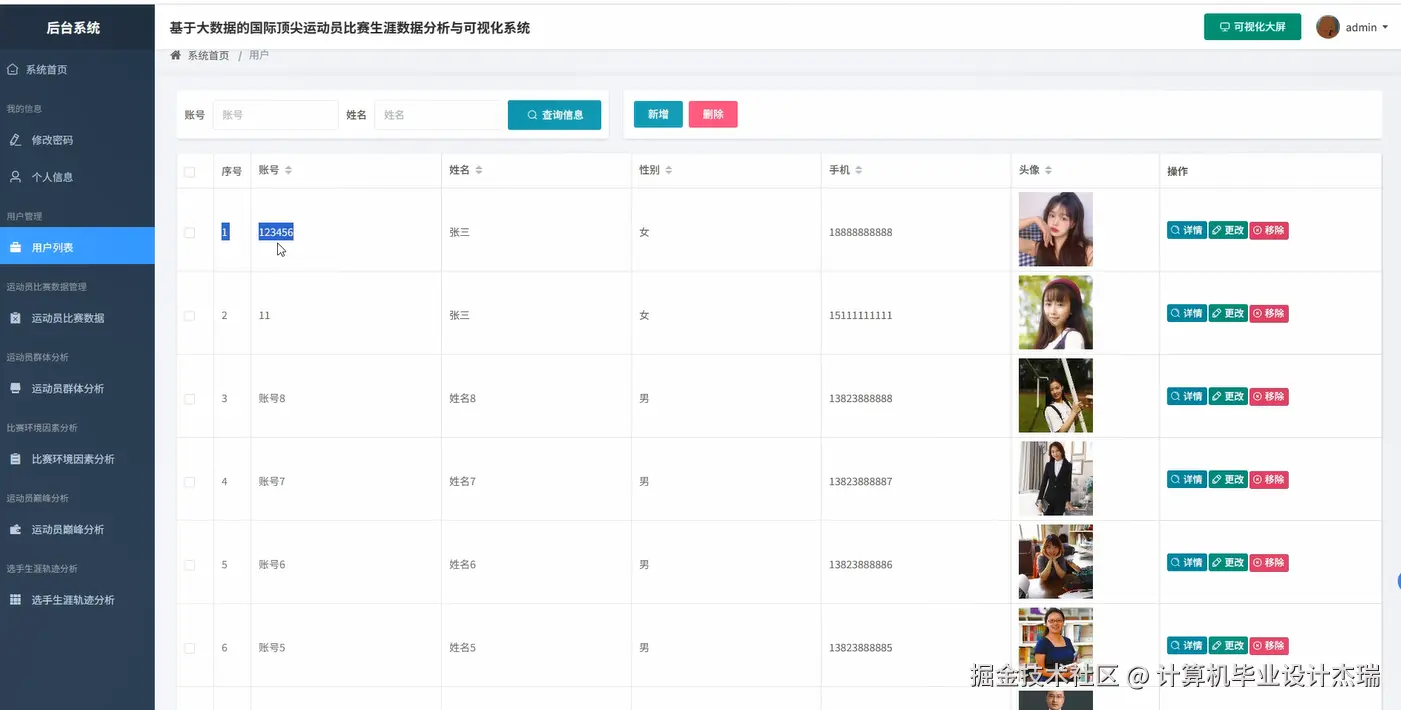Open 运动员群体分析 menu item
The image size is (1401, 710).
77,388
